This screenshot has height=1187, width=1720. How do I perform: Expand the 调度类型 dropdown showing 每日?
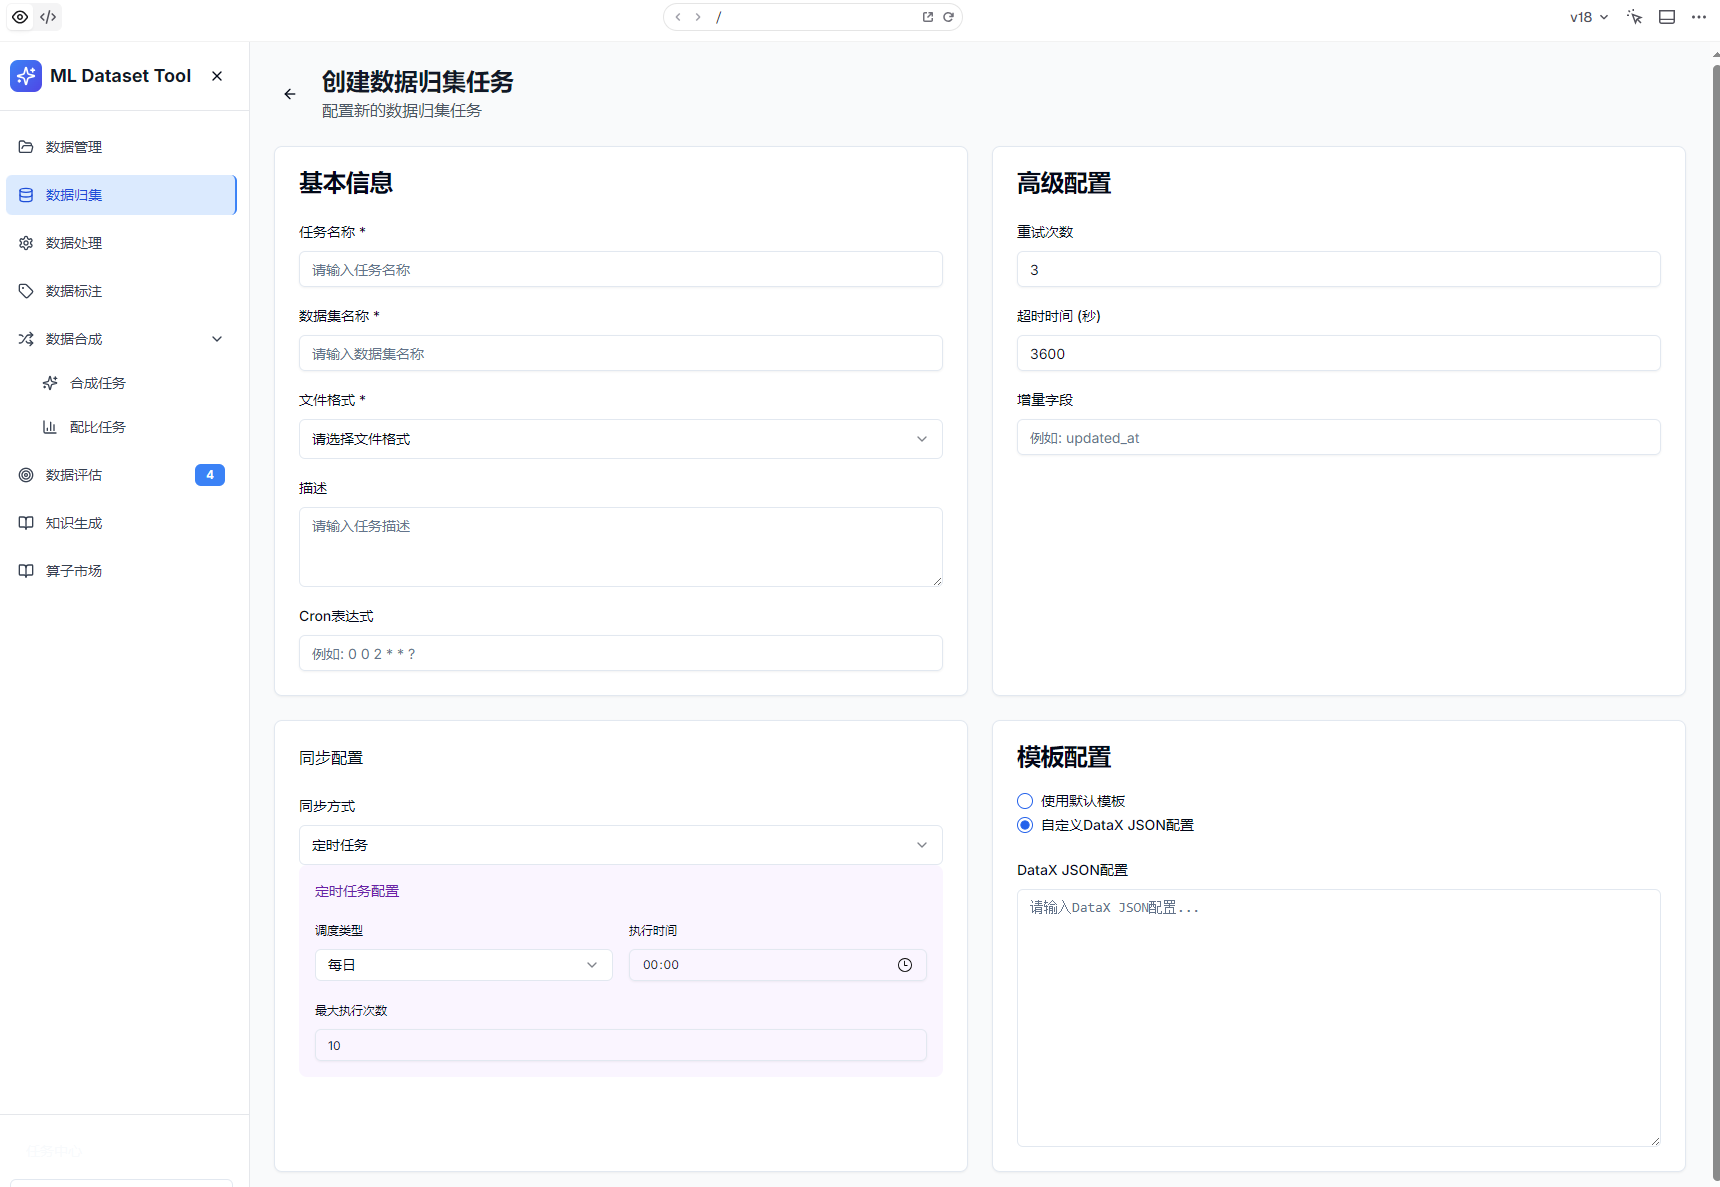[x=463, y=965]
